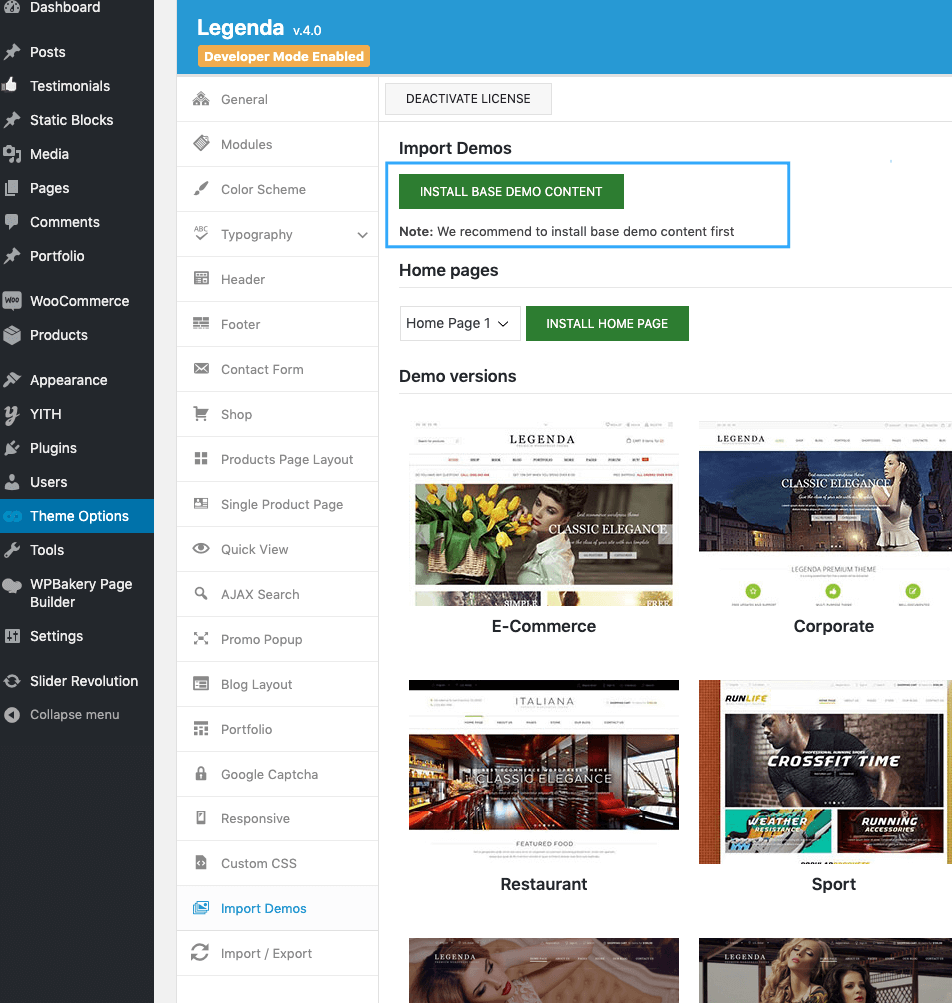Select the Import / Export refresh icon

[x=200, y=952]
